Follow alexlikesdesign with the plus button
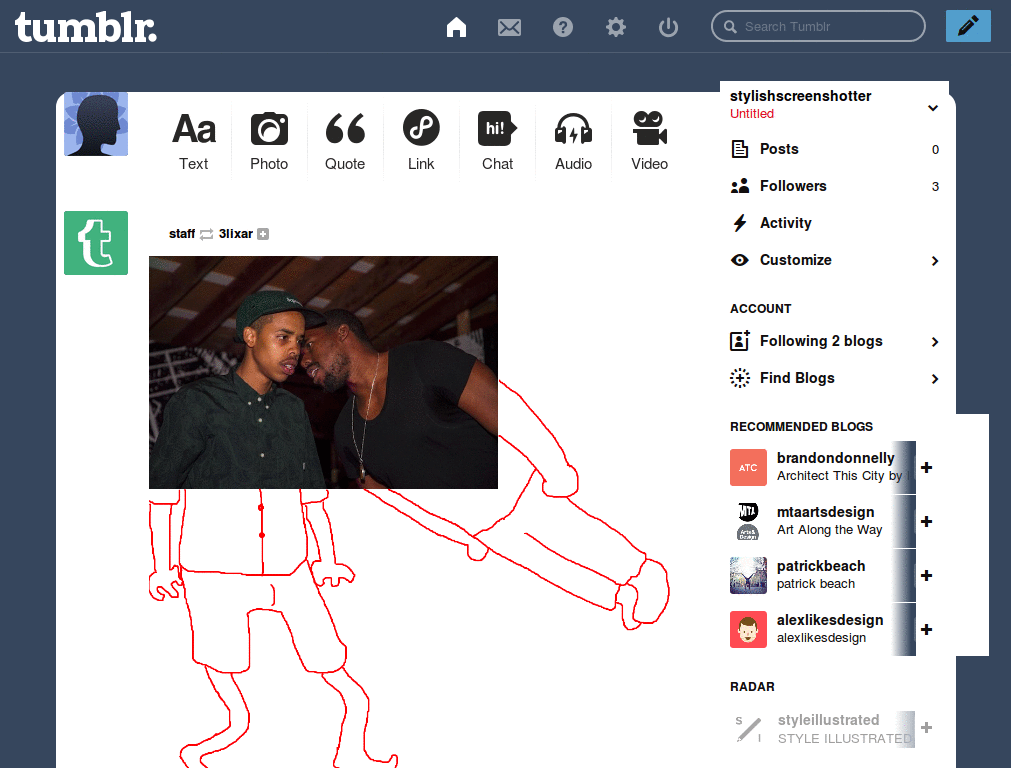1024x768 pixels. (x=926, y=630)
